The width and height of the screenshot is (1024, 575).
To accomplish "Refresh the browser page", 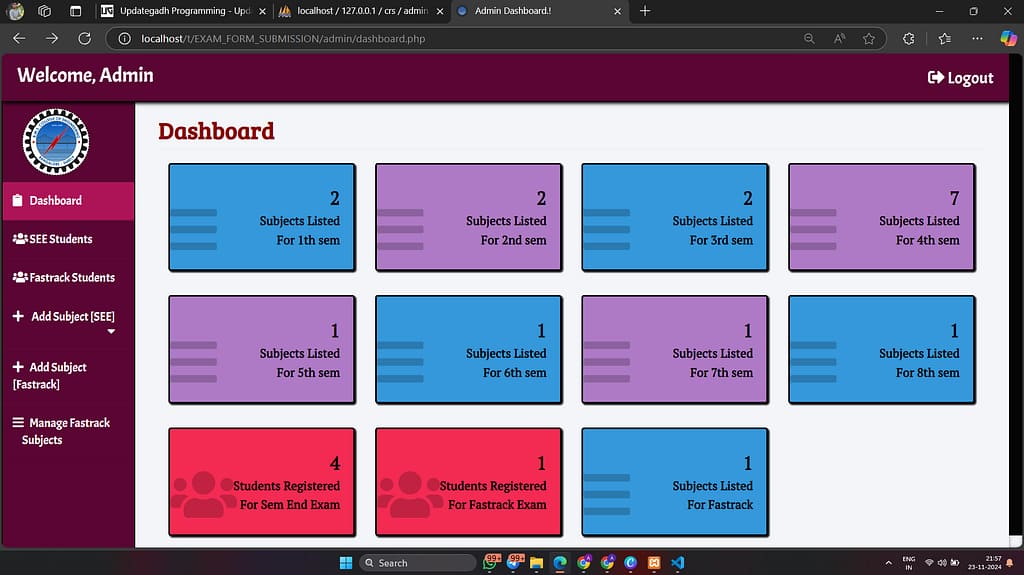I will [85, 38].
